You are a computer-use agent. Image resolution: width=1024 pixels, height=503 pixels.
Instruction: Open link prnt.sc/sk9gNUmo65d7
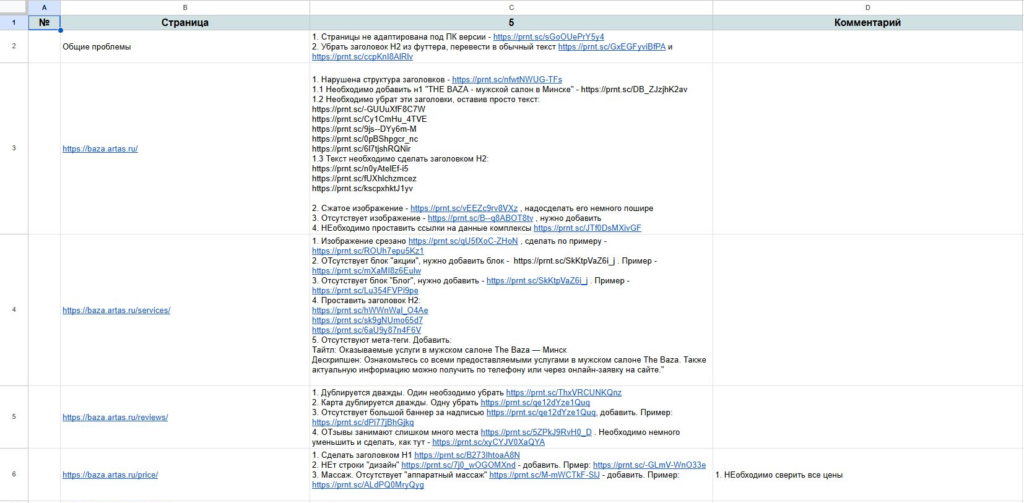367,320
